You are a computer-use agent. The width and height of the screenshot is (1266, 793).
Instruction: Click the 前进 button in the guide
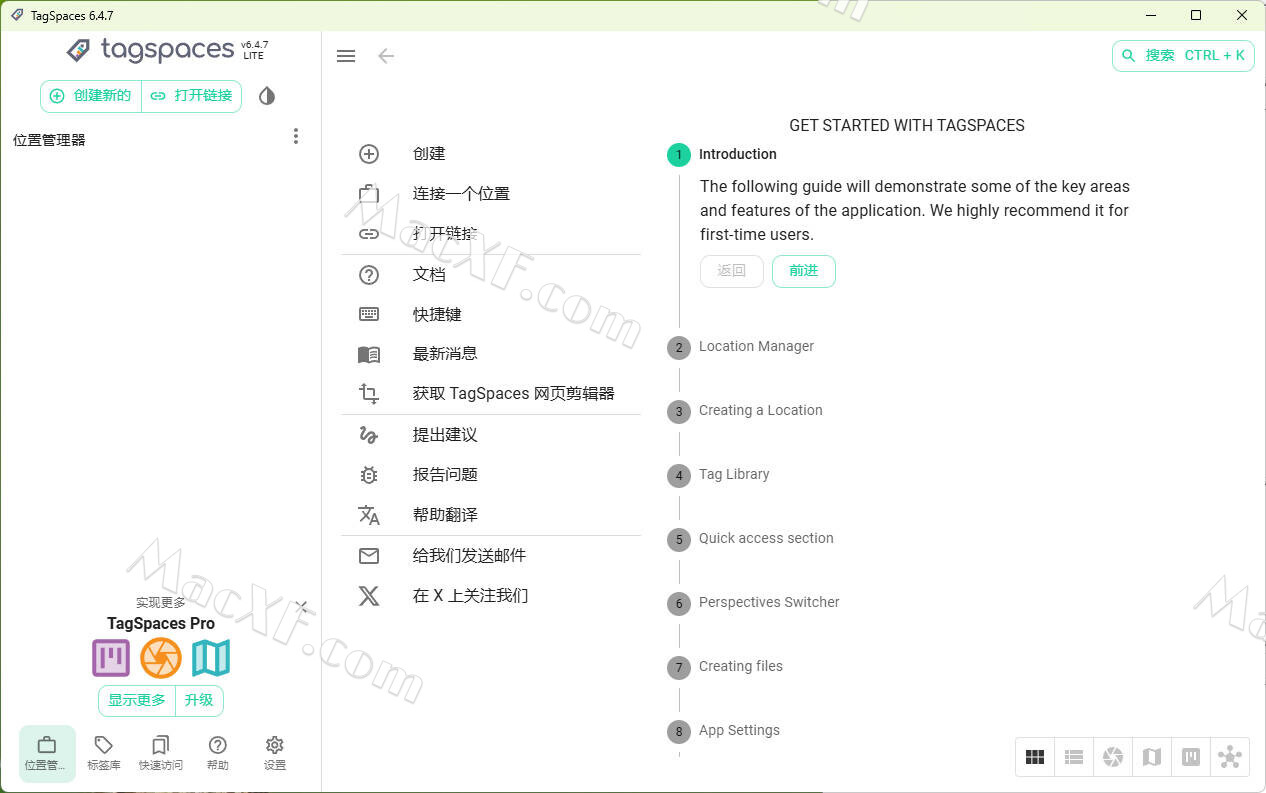pyautogui.click(x=804, y=271)
